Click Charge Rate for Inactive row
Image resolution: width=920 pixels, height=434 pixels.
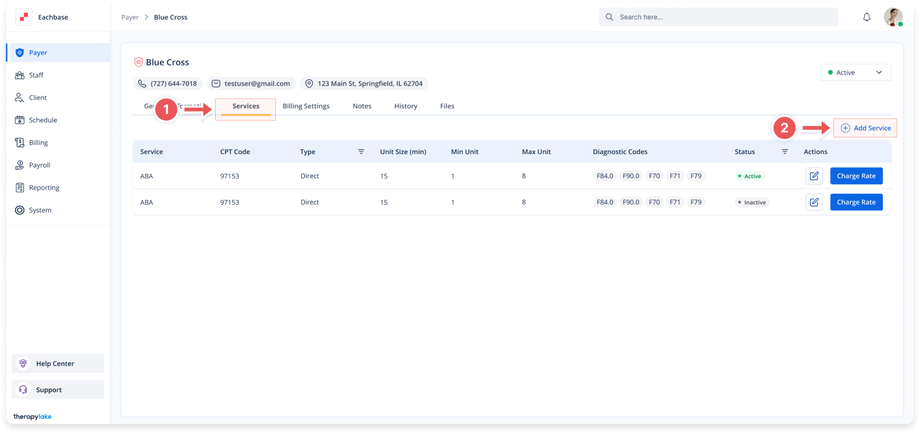[x=856, y=202]
